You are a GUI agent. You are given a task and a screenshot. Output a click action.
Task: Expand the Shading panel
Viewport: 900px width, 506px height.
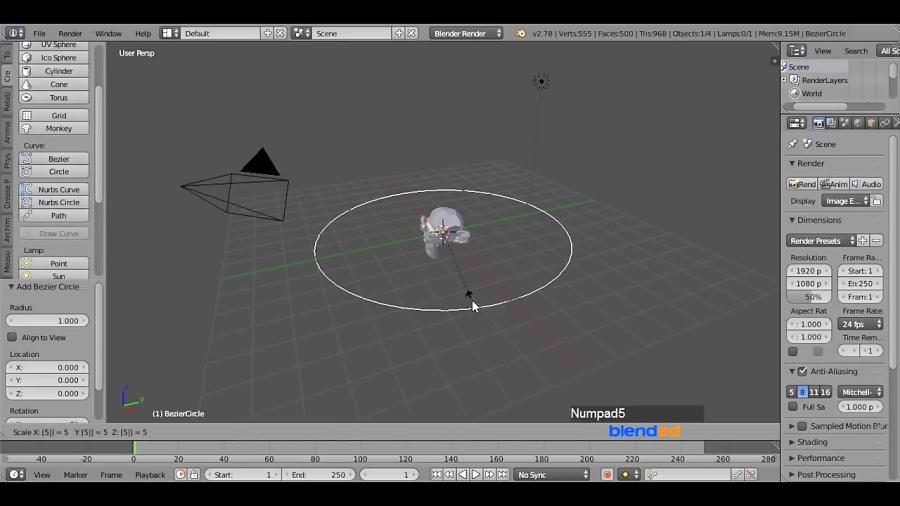pyautogui.click(x=792, y=442)
